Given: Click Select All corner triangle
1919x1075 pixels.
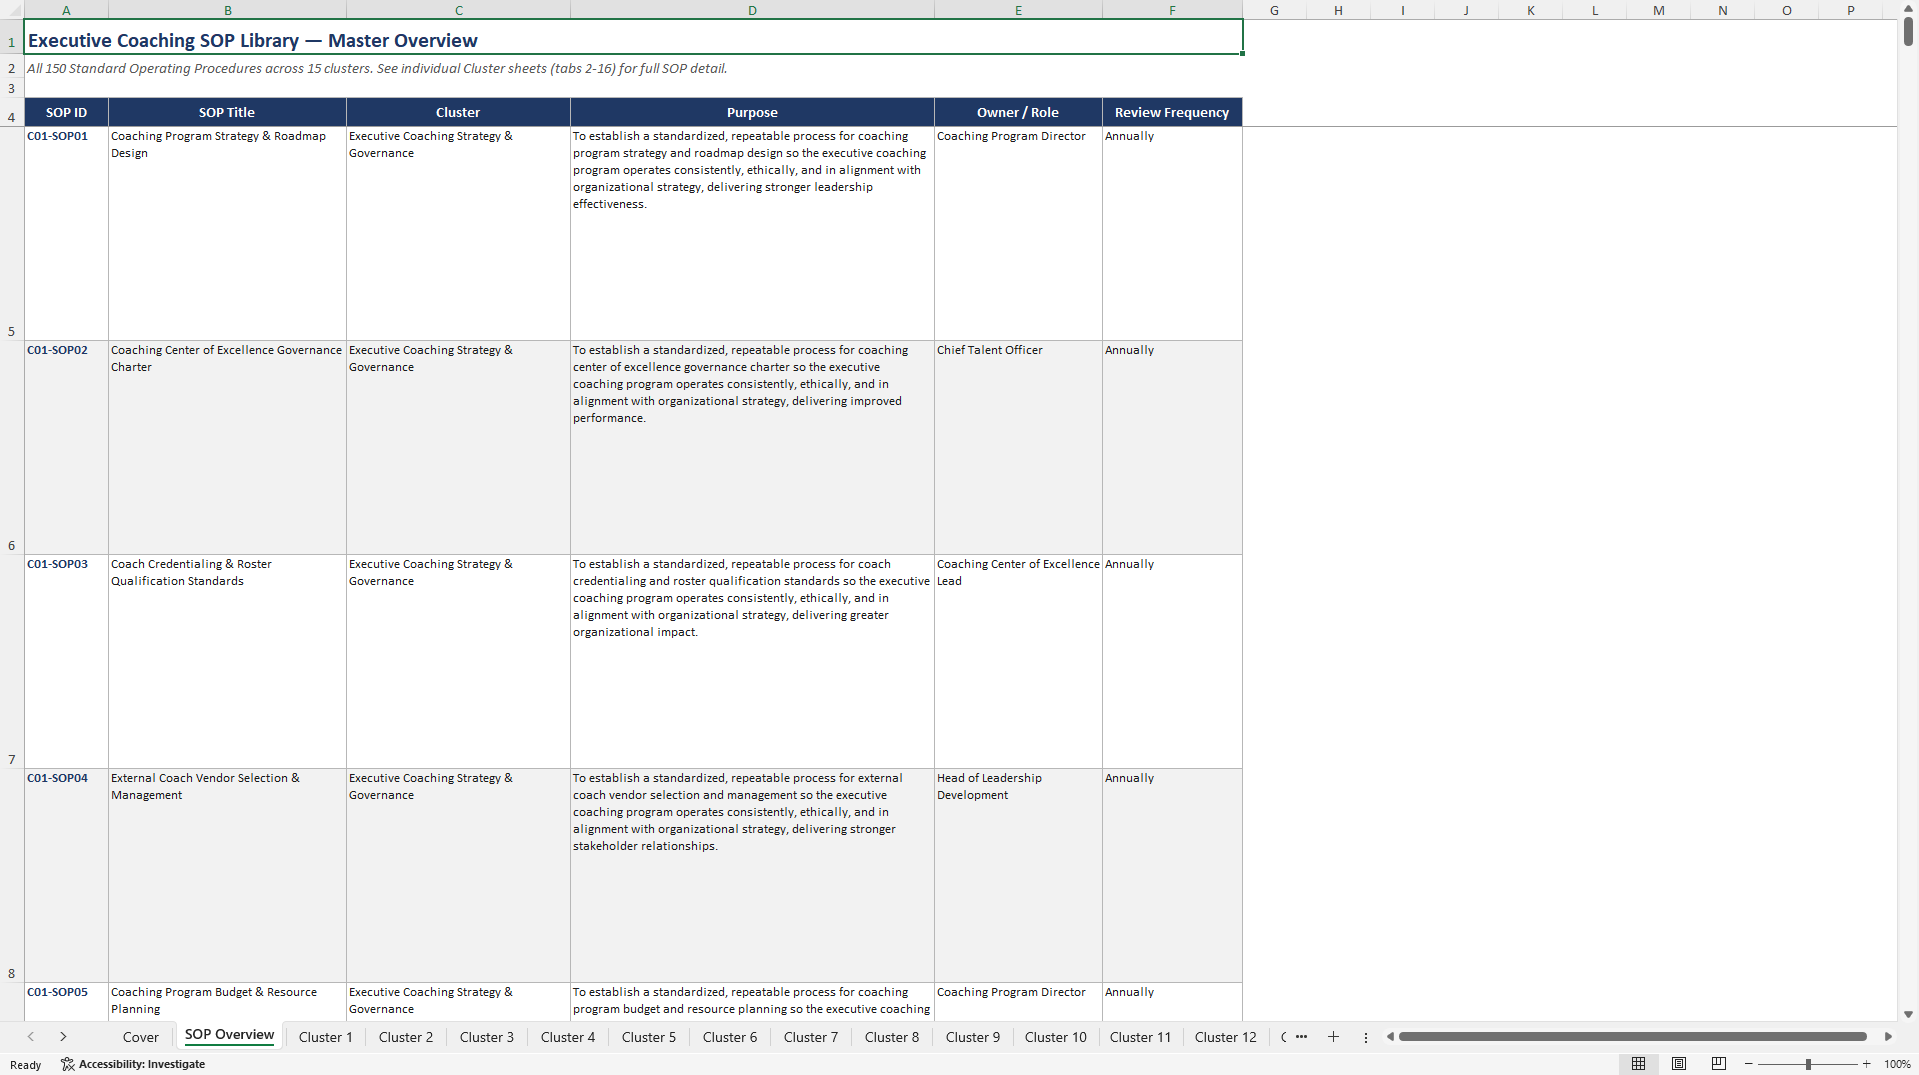Looking at the screenshot, I should click(12, 10).
